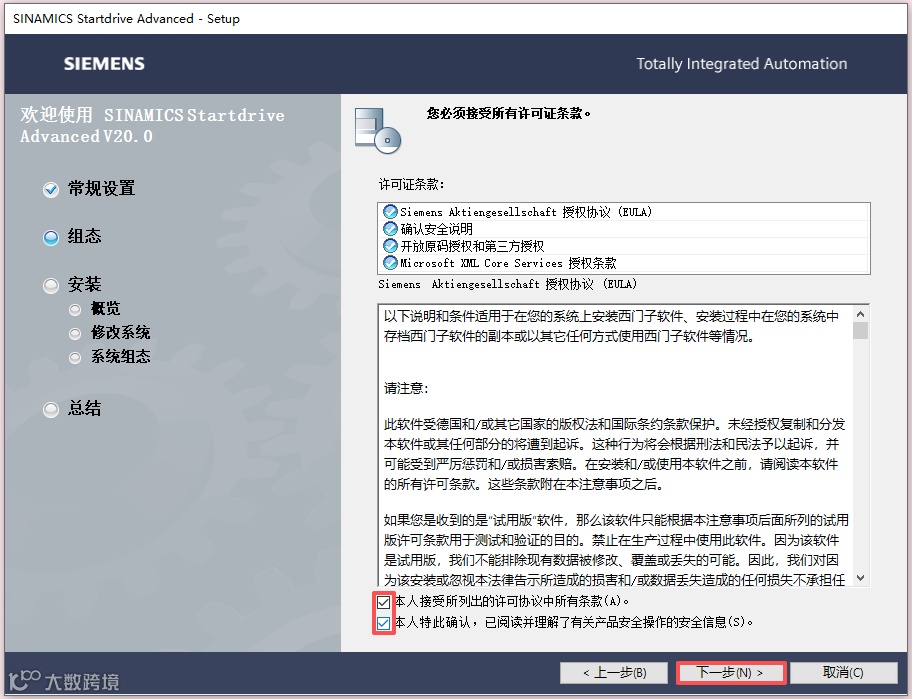Click inside the license agreement text area

615,445
